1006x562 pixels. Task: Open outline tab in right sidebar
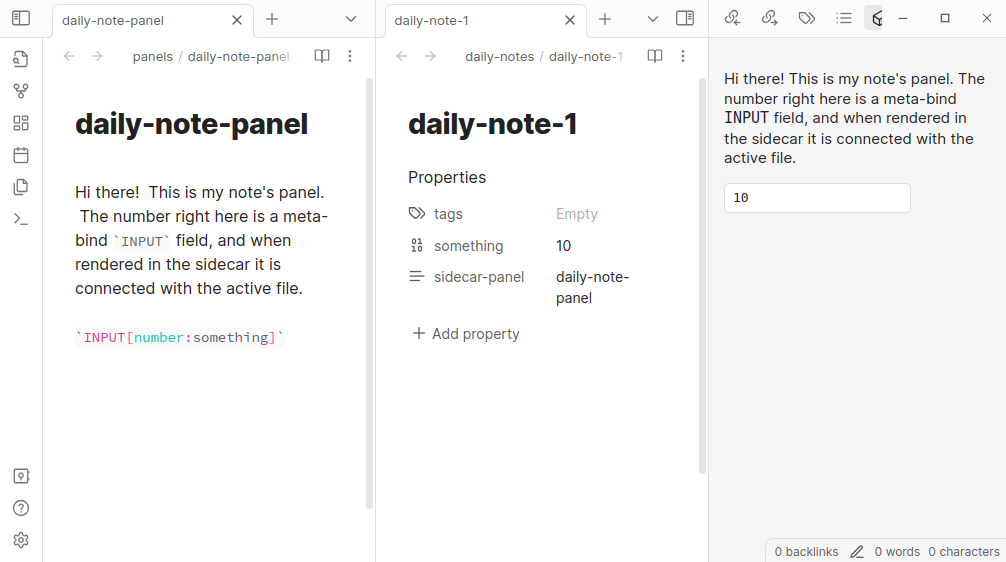click(x=844, y=18)
